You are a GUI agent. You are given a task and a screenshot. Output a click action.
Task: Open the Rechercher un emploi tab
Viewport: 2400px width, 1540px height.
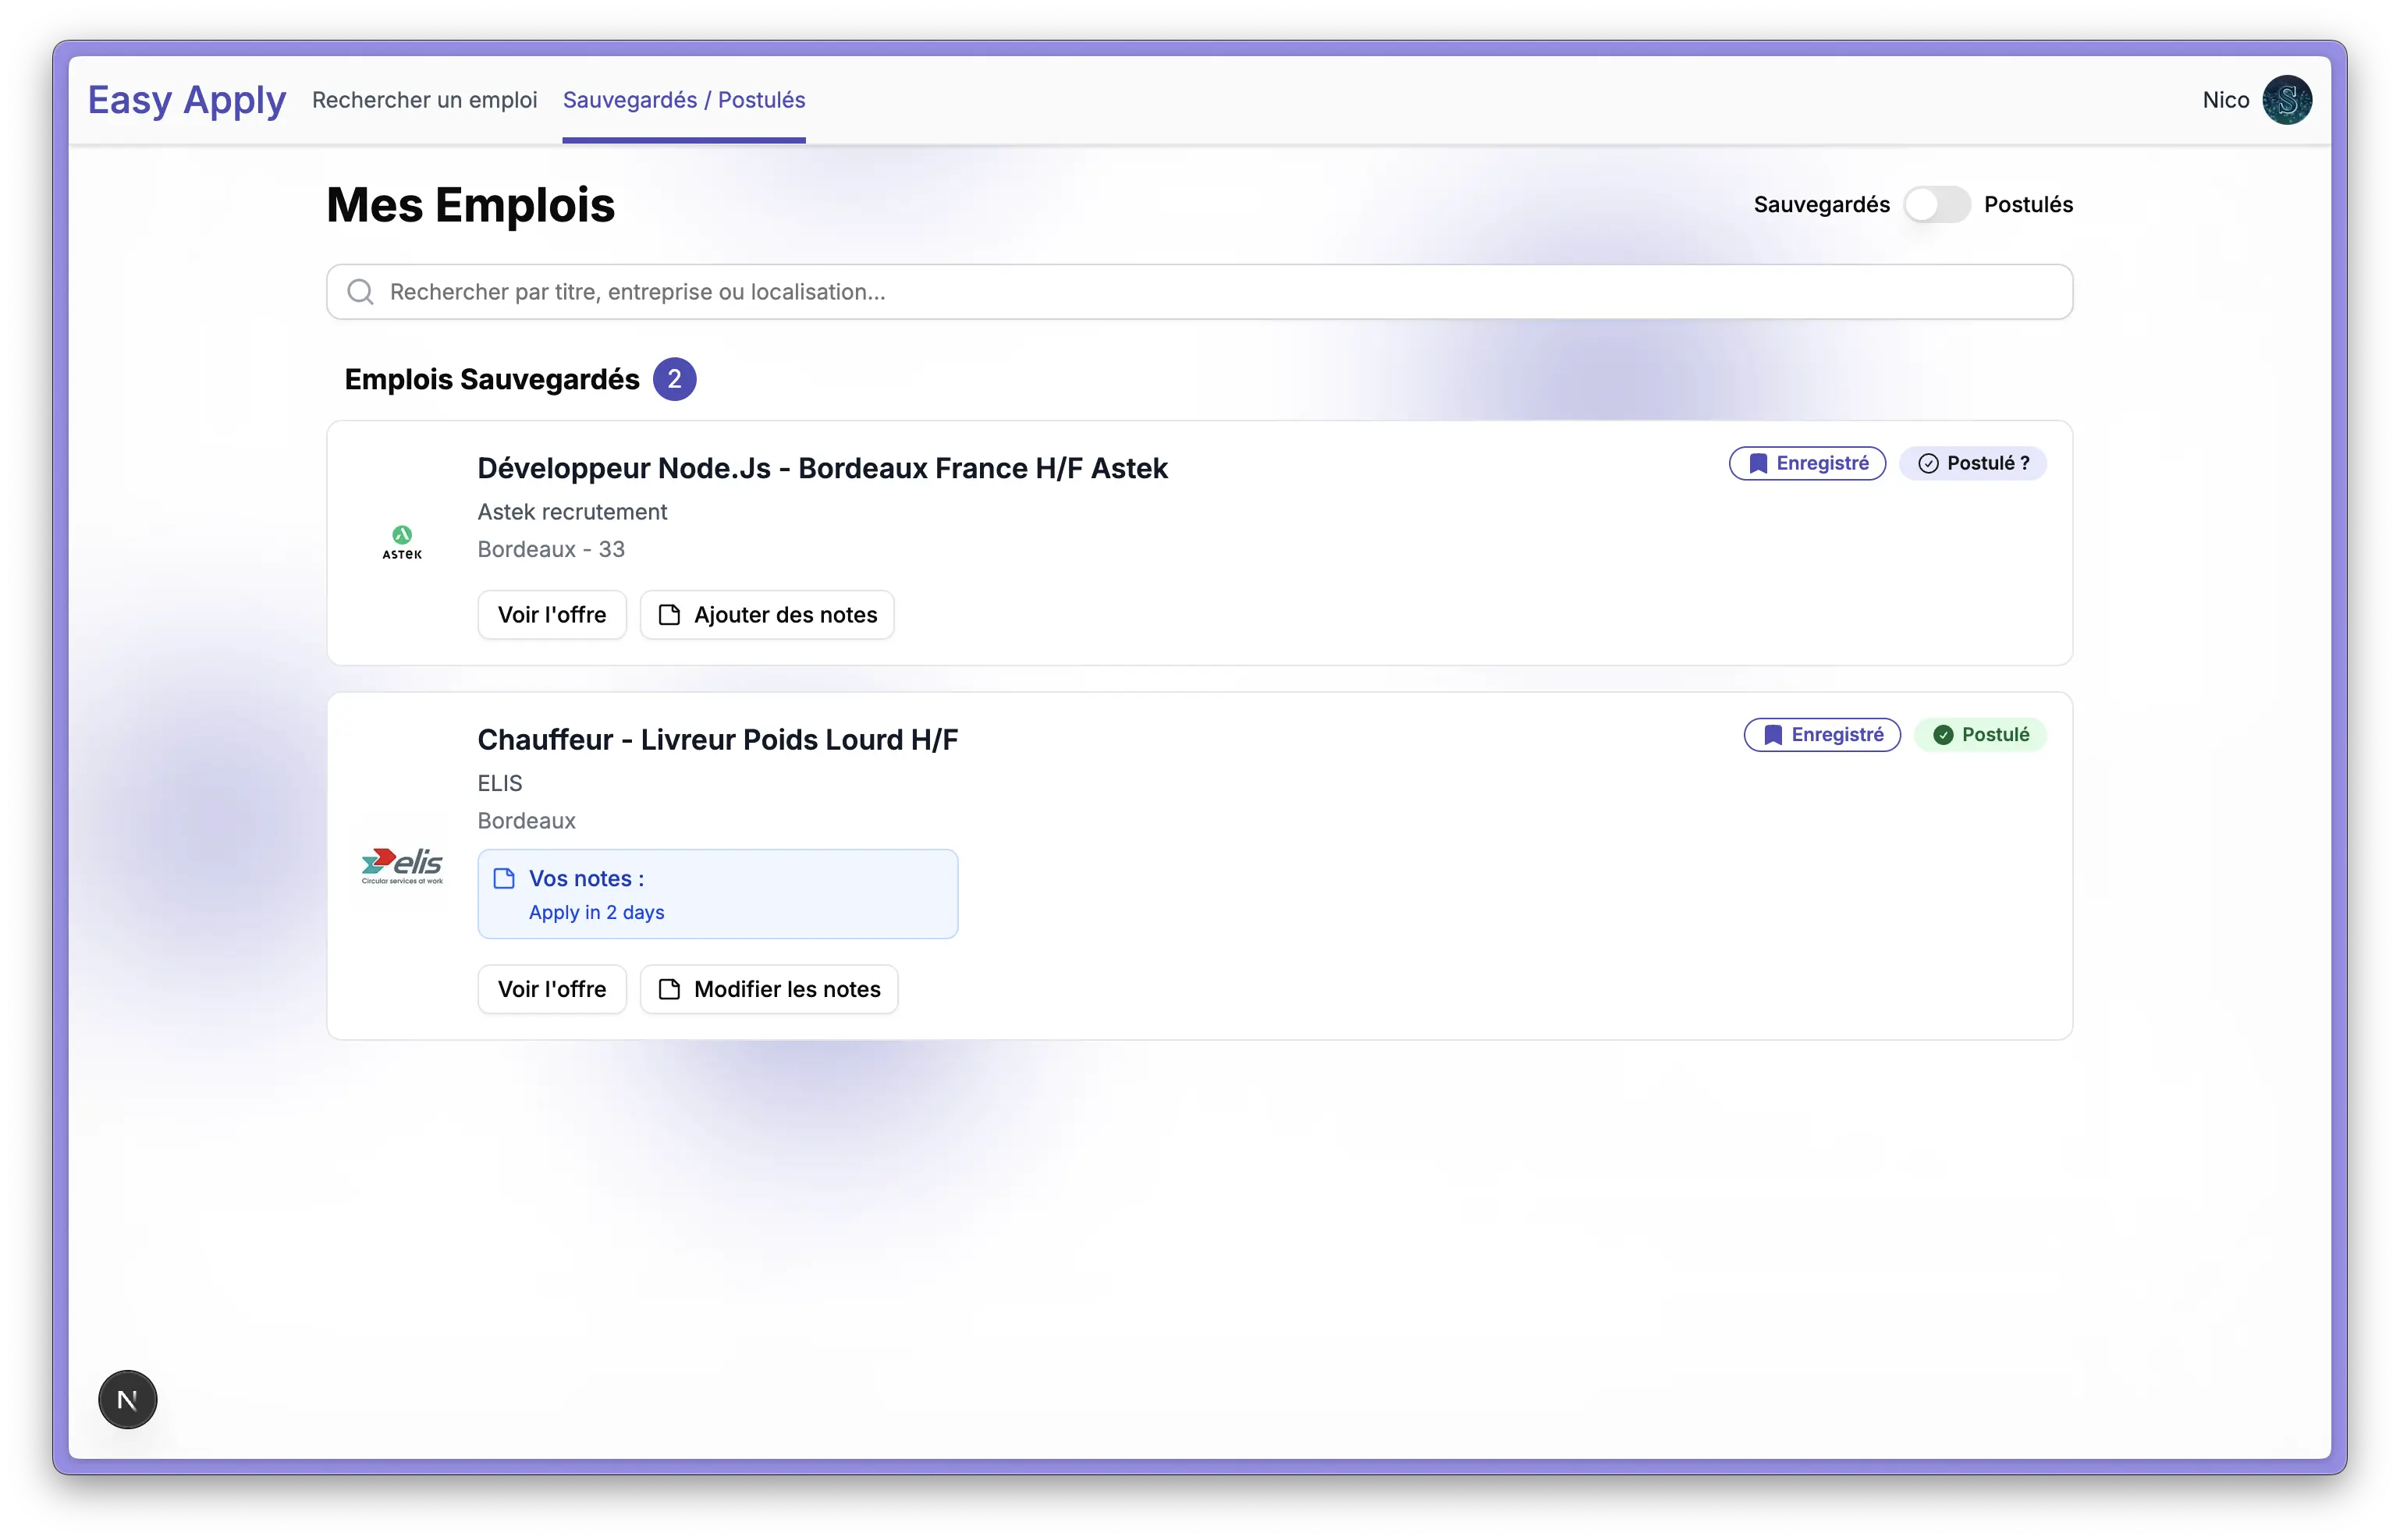coord(424,100)
